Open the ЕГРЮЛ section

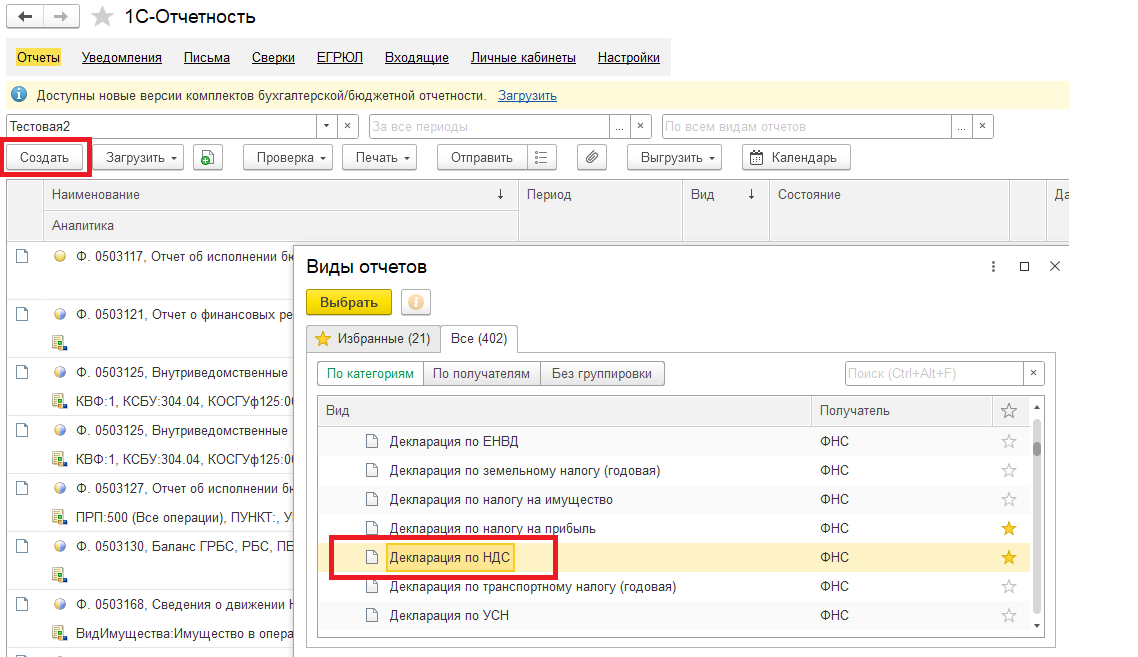coord(340,57)
